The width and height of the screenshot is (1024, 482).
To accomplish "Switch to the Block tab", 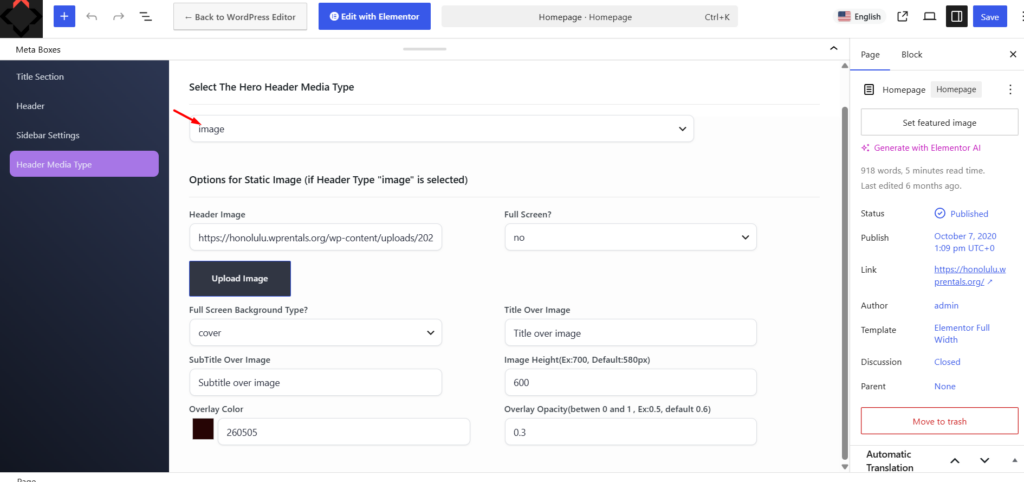I will tap(912, 54).
